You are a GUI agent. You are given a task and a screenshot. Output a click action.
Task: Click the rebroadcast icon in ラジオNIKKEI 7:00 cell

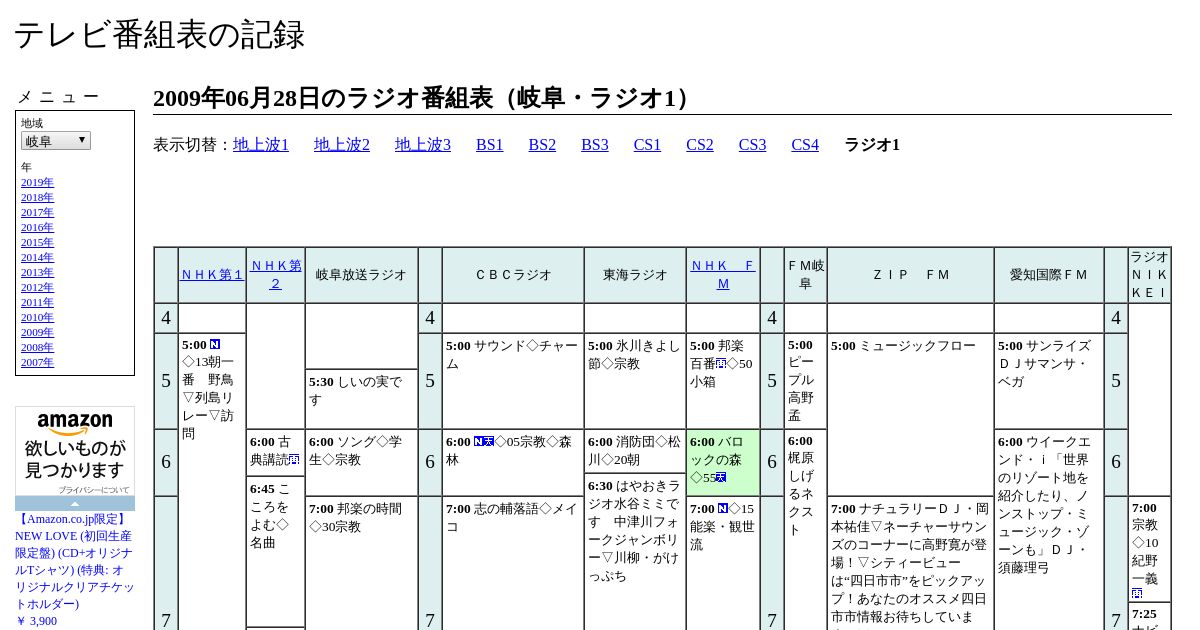[1137, 594]
